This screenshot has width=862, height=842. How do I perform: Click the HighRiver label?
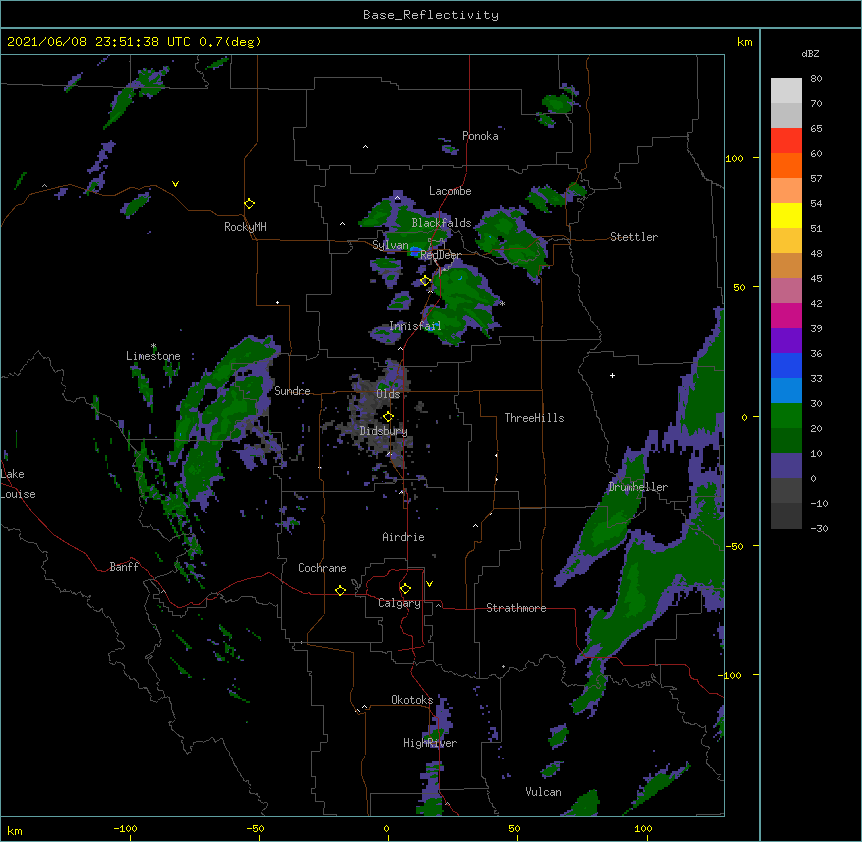(430, 743)
